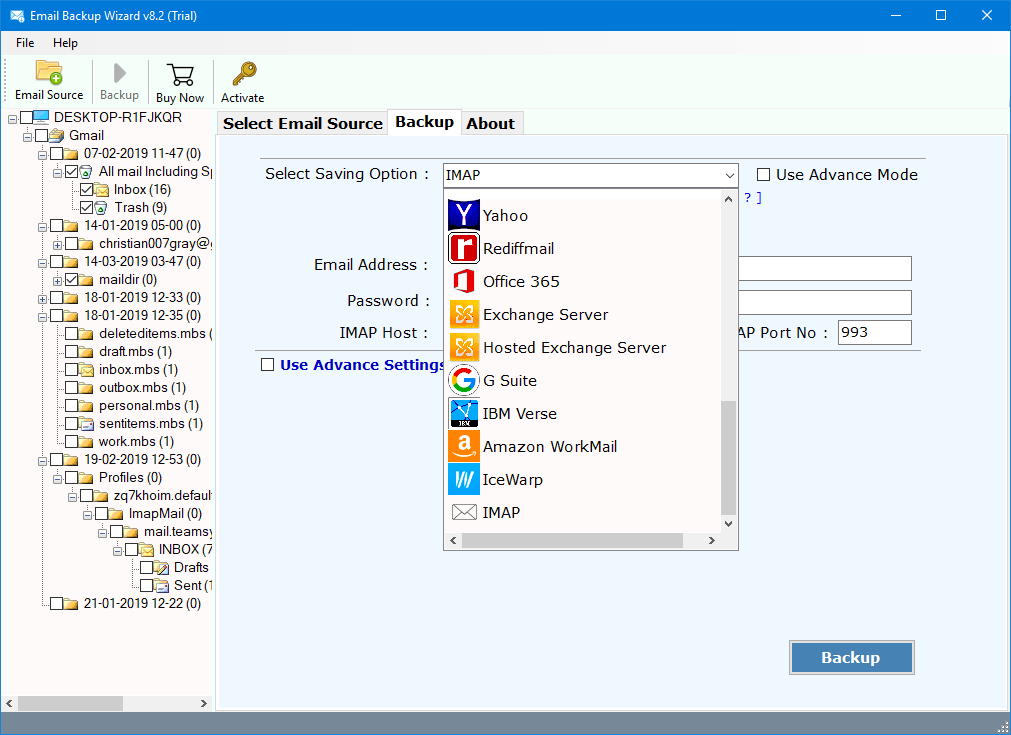The height and width of the screenshot is (735, 1011).
Task: Pick the Exchange Server icon
Action: [464, 314]
